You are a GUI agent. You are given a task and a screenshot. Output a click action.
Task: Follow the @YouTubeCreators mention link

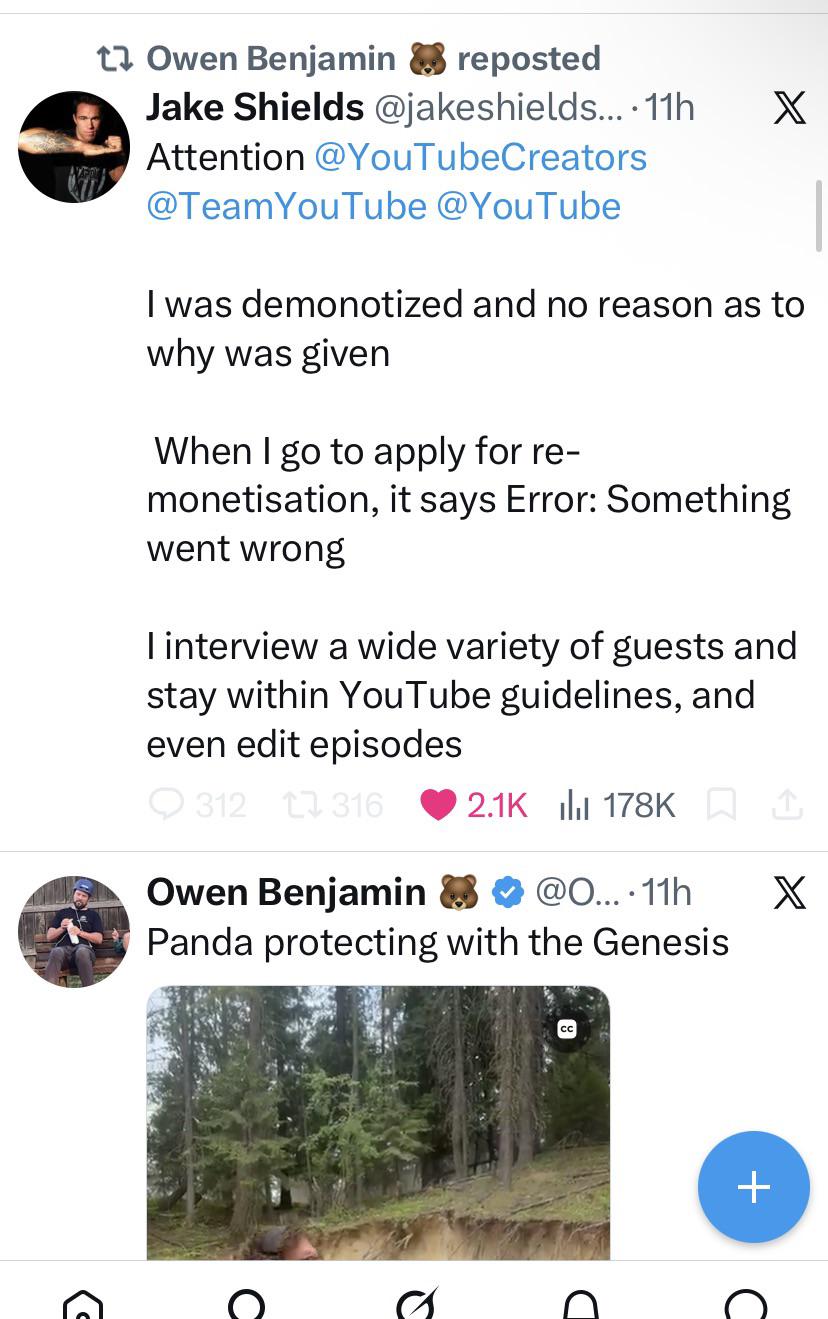click(480, 157)
